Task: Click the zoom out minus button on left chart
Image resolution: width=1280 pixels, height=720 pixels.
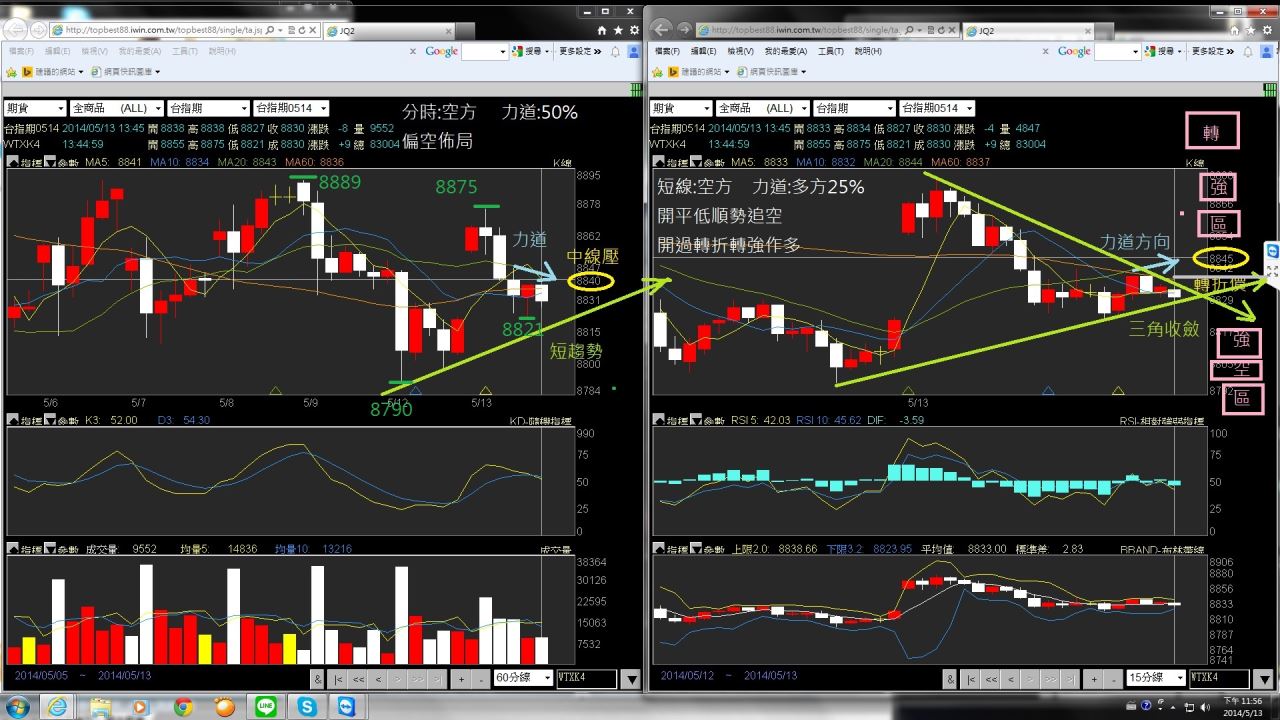Action: click(481, 678)
